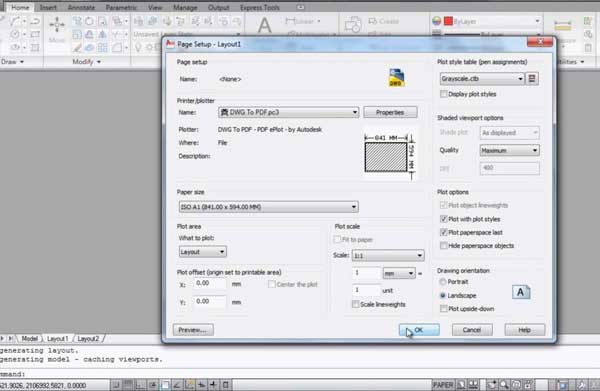Open the Quality Maximum dropdown
The height and width of the screenshot is (391, 600).
click(x=509, y=150)
